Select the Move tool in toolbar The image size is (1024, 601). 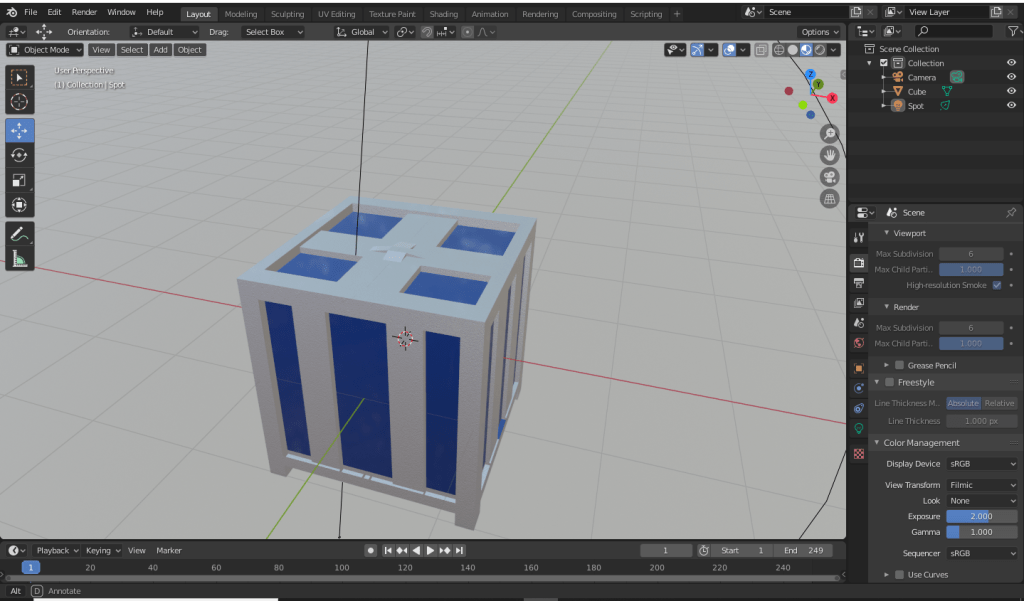[20, 130]
